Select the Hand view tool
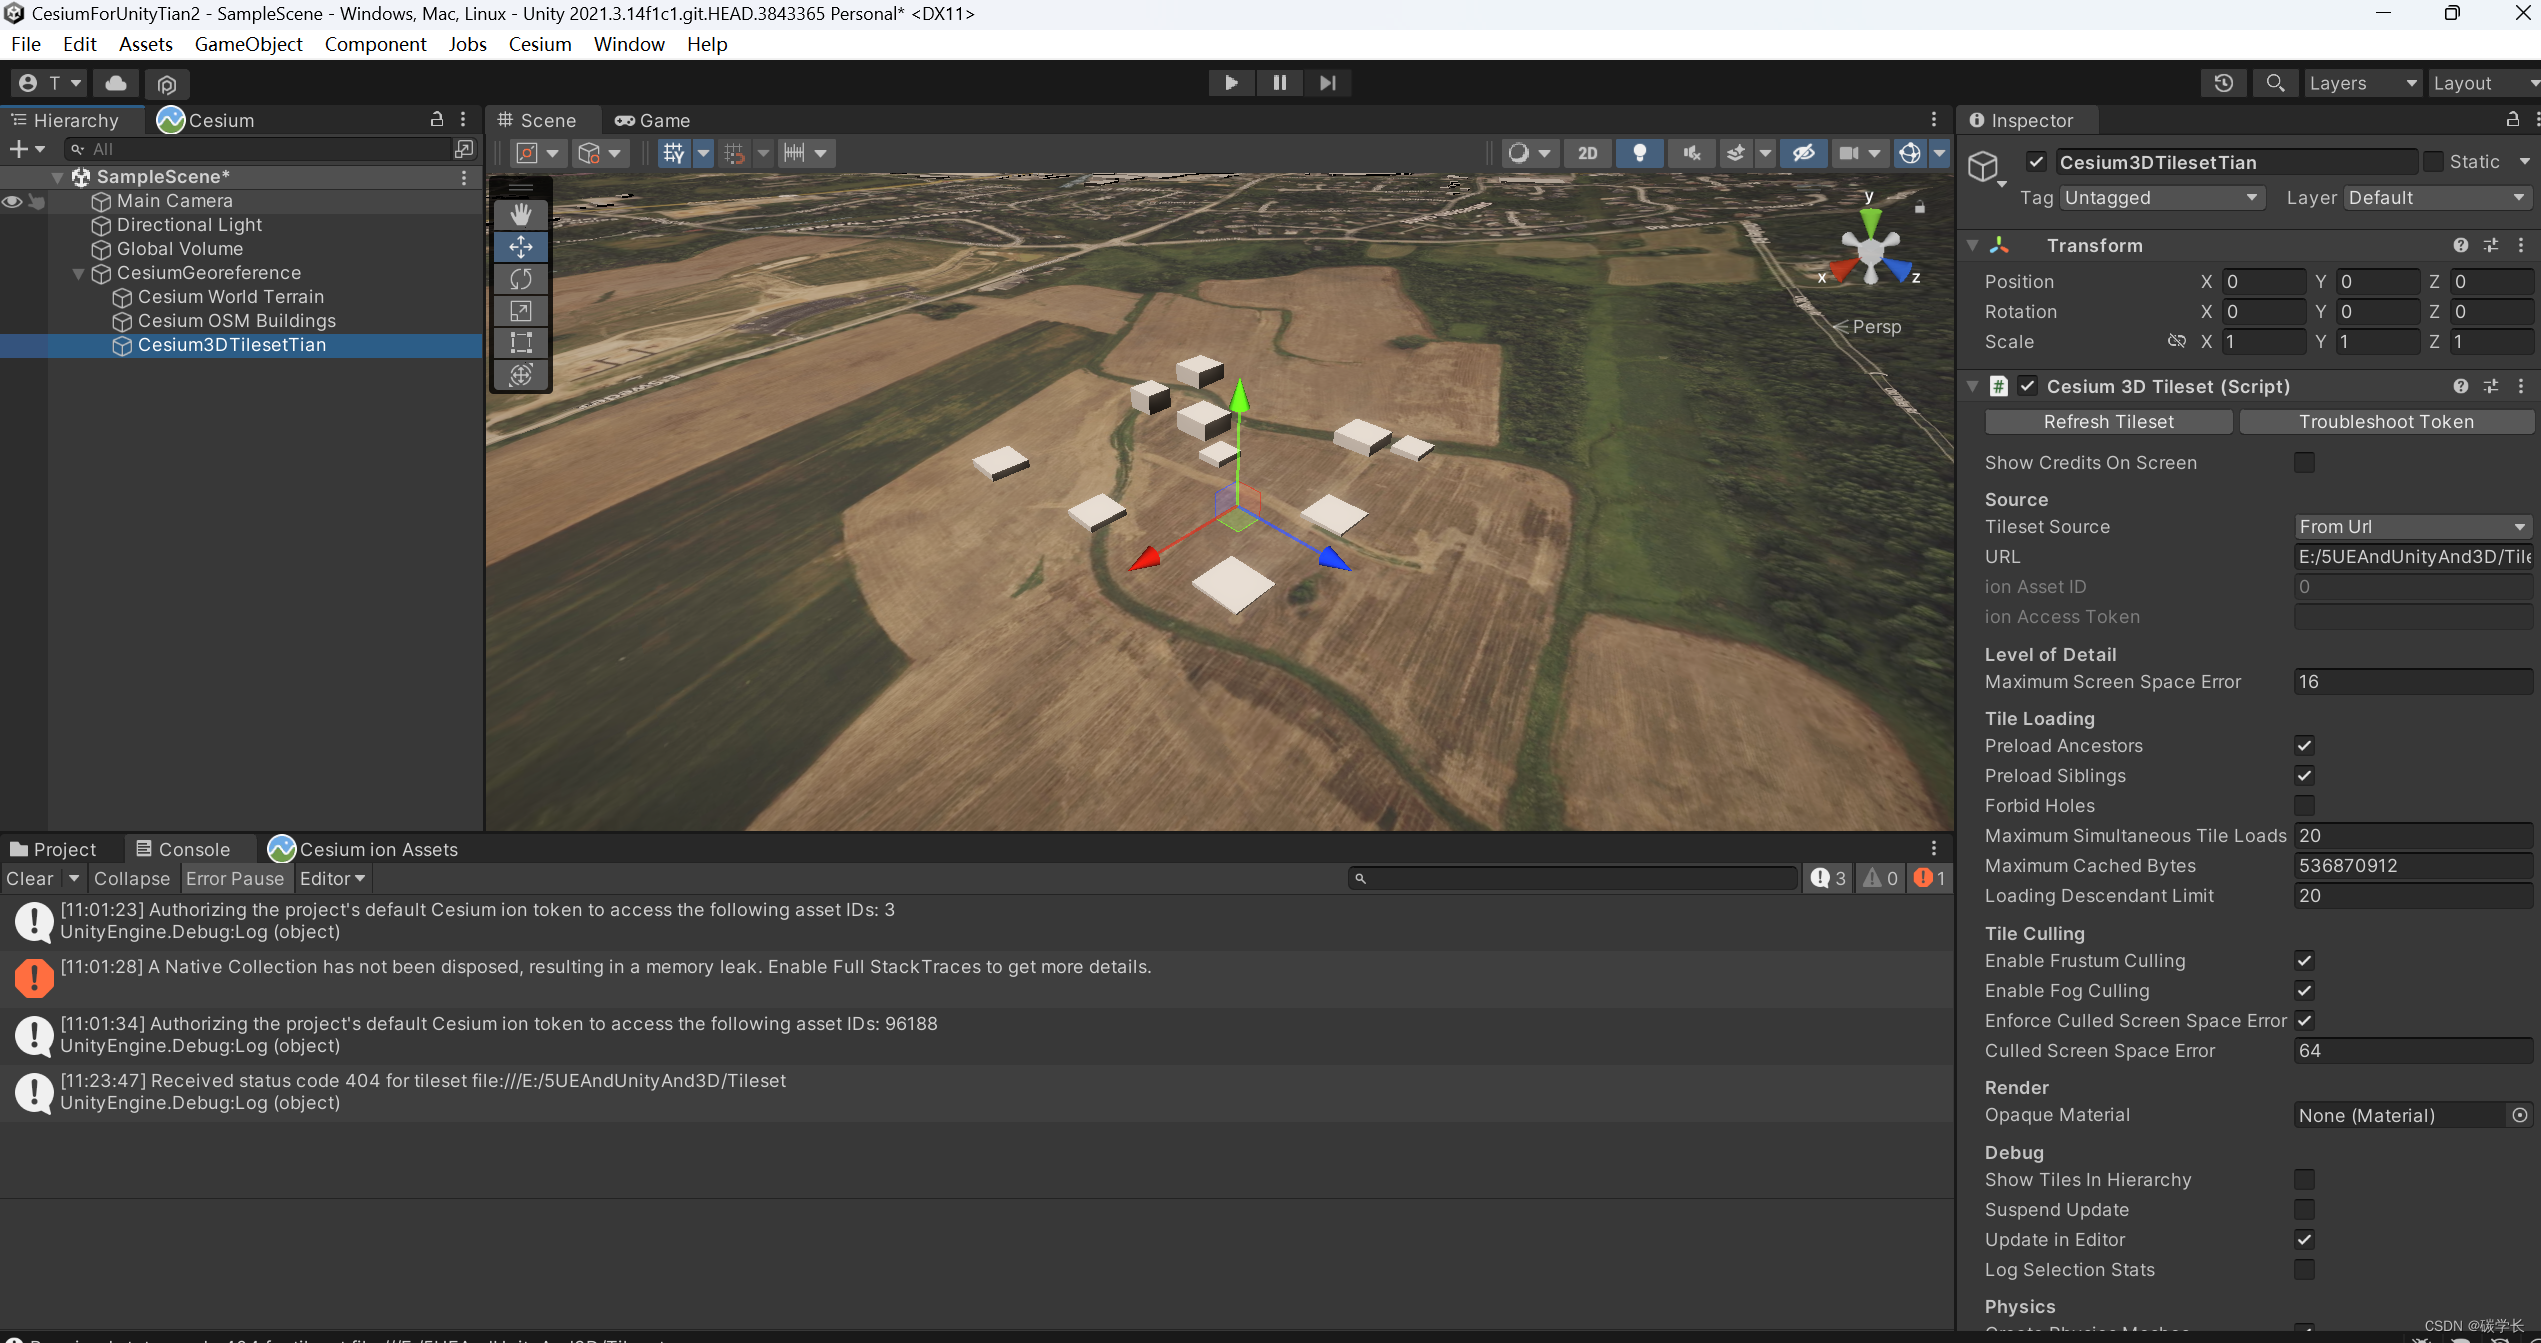 [520, 215]
